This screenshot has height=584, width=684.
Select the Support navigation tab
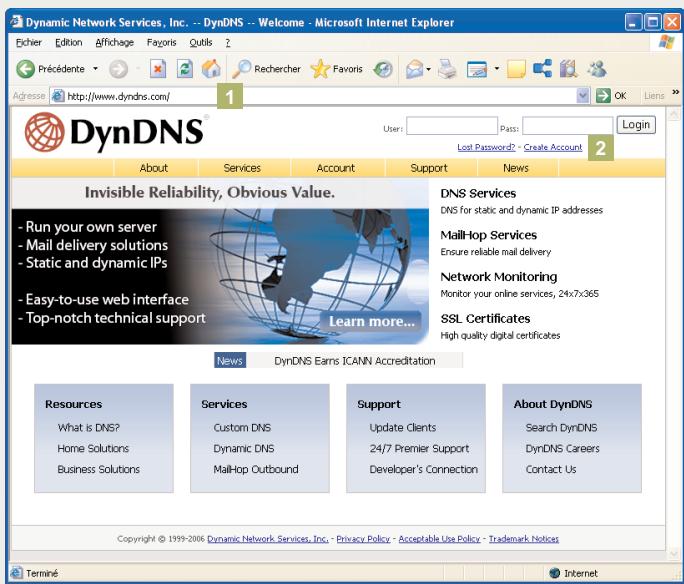tap(429, 168)
